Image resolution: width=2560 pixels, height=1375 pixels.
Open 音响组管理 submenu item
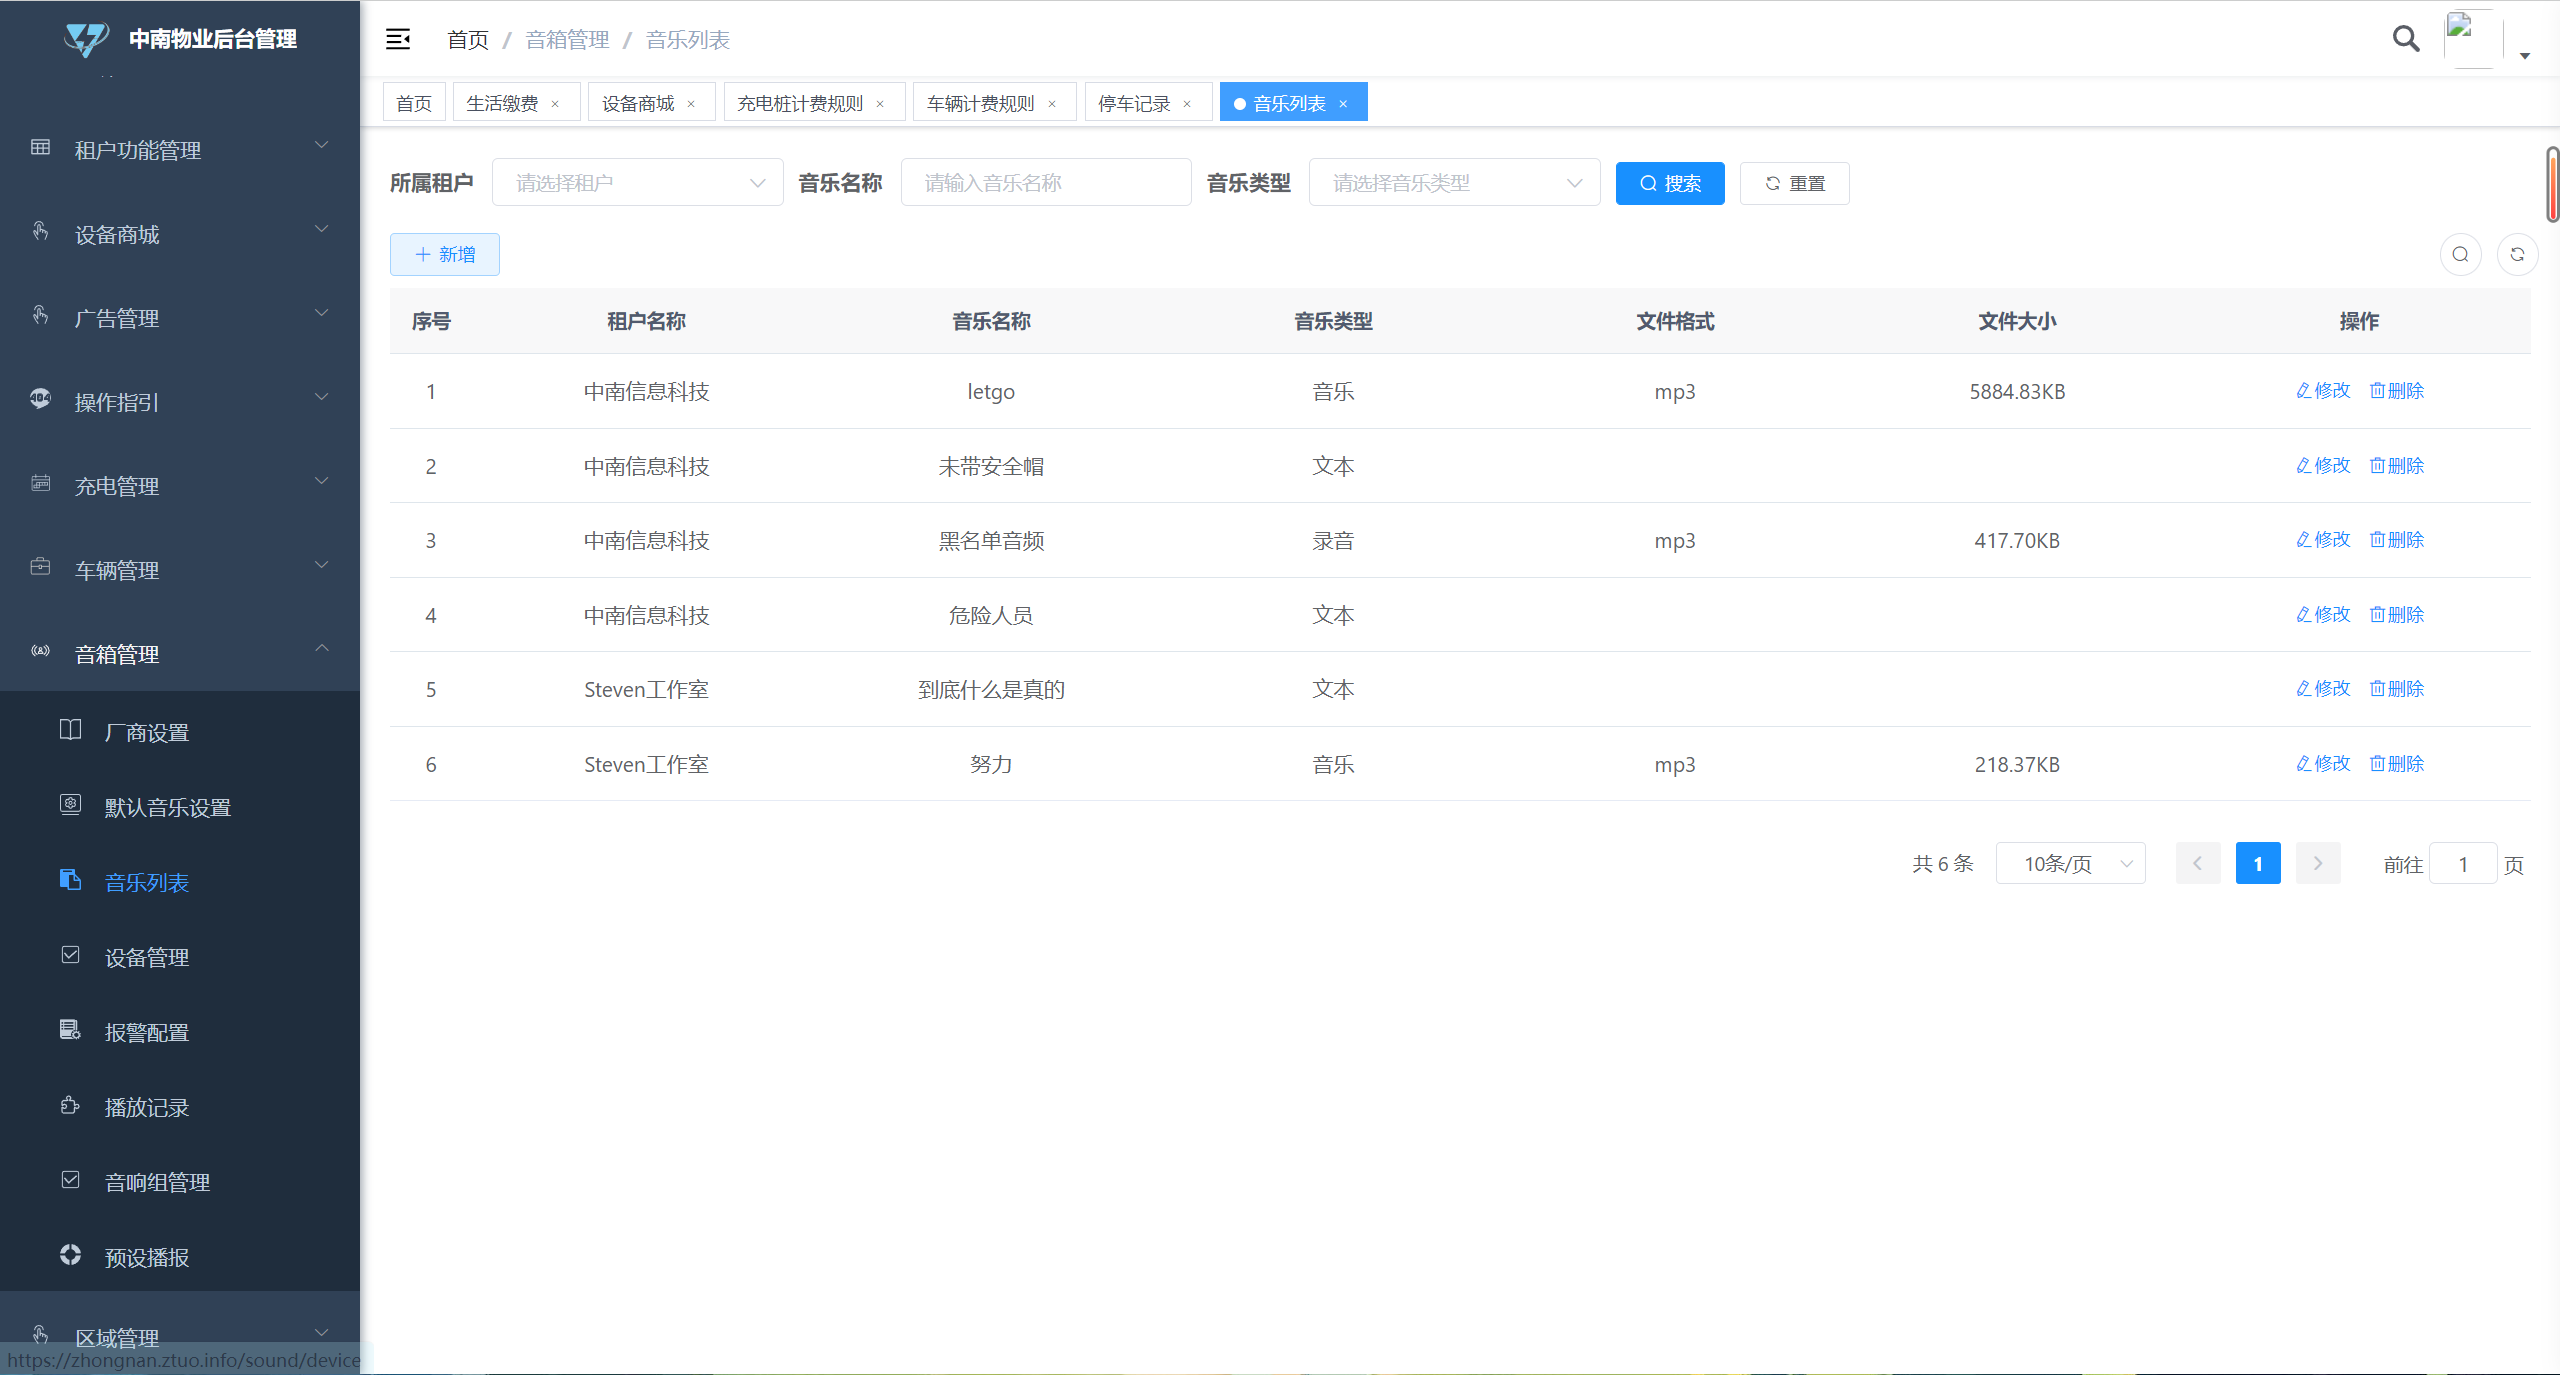pos(180,1182)
